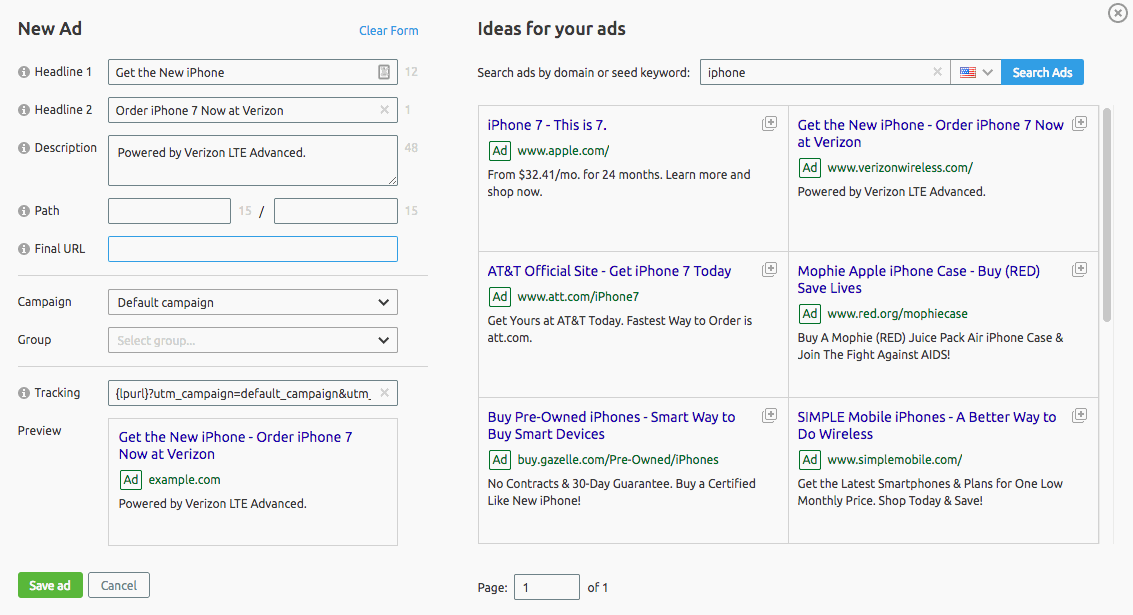This screenshot has width=1133, height=615.
Task: Click www.apple.com/ display URL
Action: pyautogui.click(x=564, y=151)
